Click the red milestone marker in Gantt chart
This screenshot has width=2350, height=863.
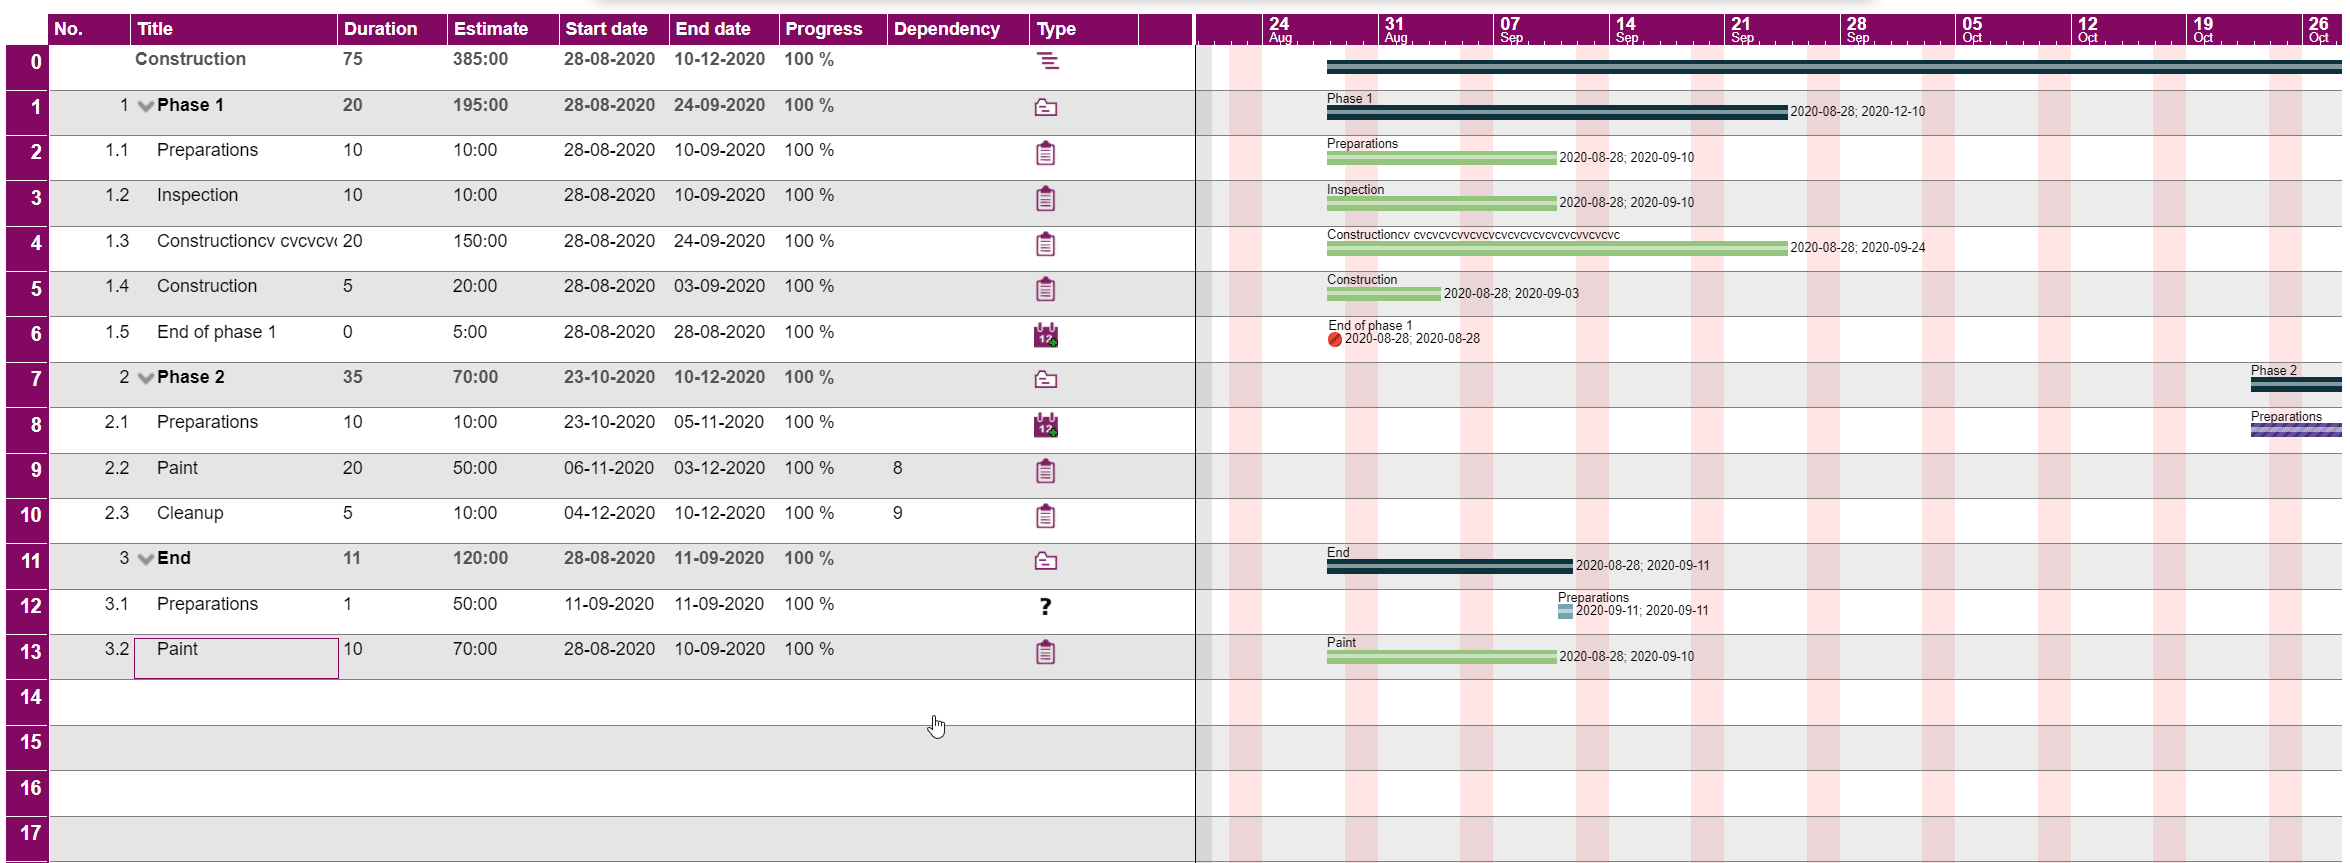[x=1334, y=340]
